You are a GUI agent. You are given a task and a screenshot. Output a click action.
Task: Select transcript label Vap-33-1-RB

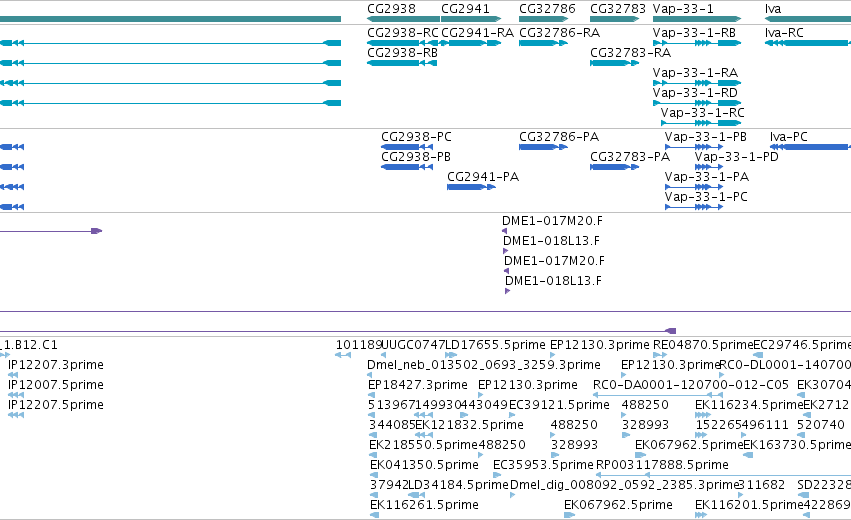tap(694, 33)
